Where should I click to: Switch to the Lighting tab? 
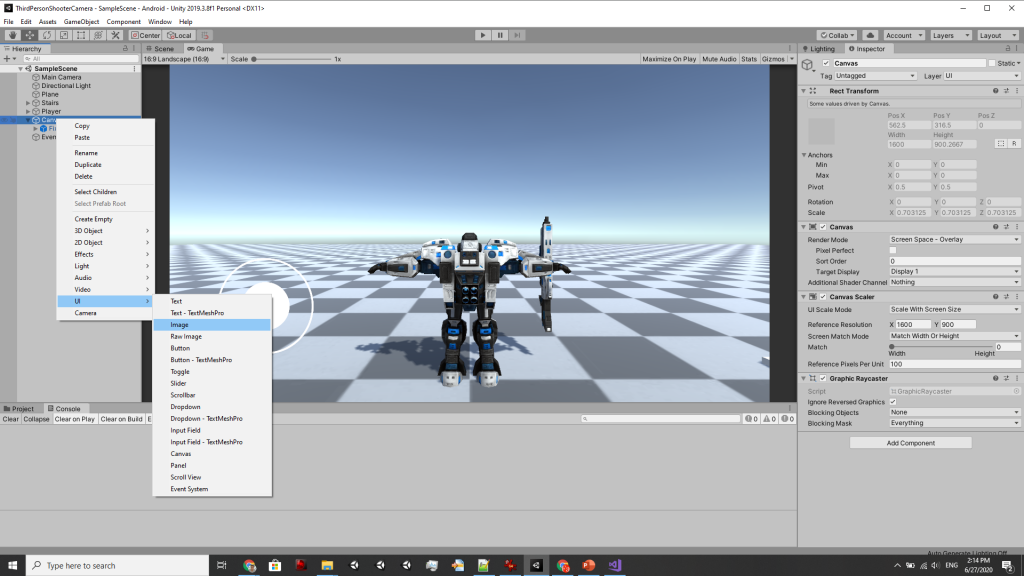pos(818,49)
